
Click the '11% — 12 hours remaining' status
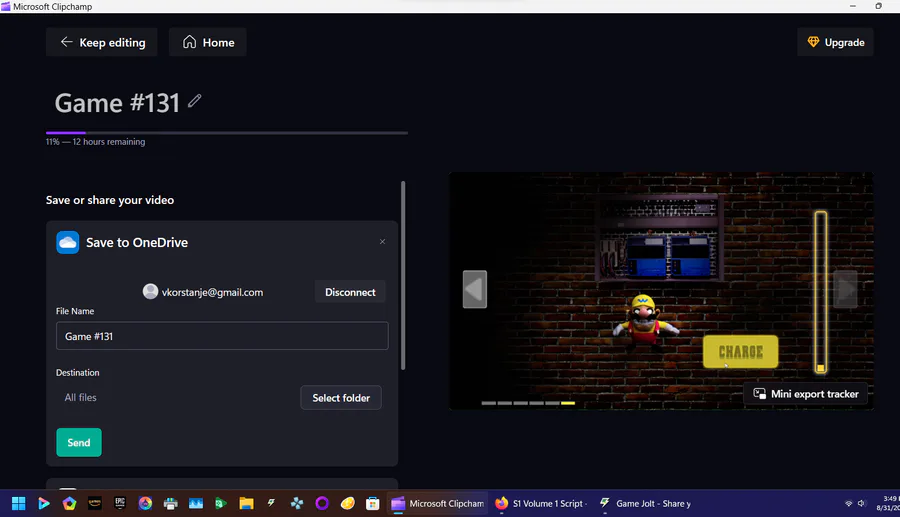click(95, 142)
